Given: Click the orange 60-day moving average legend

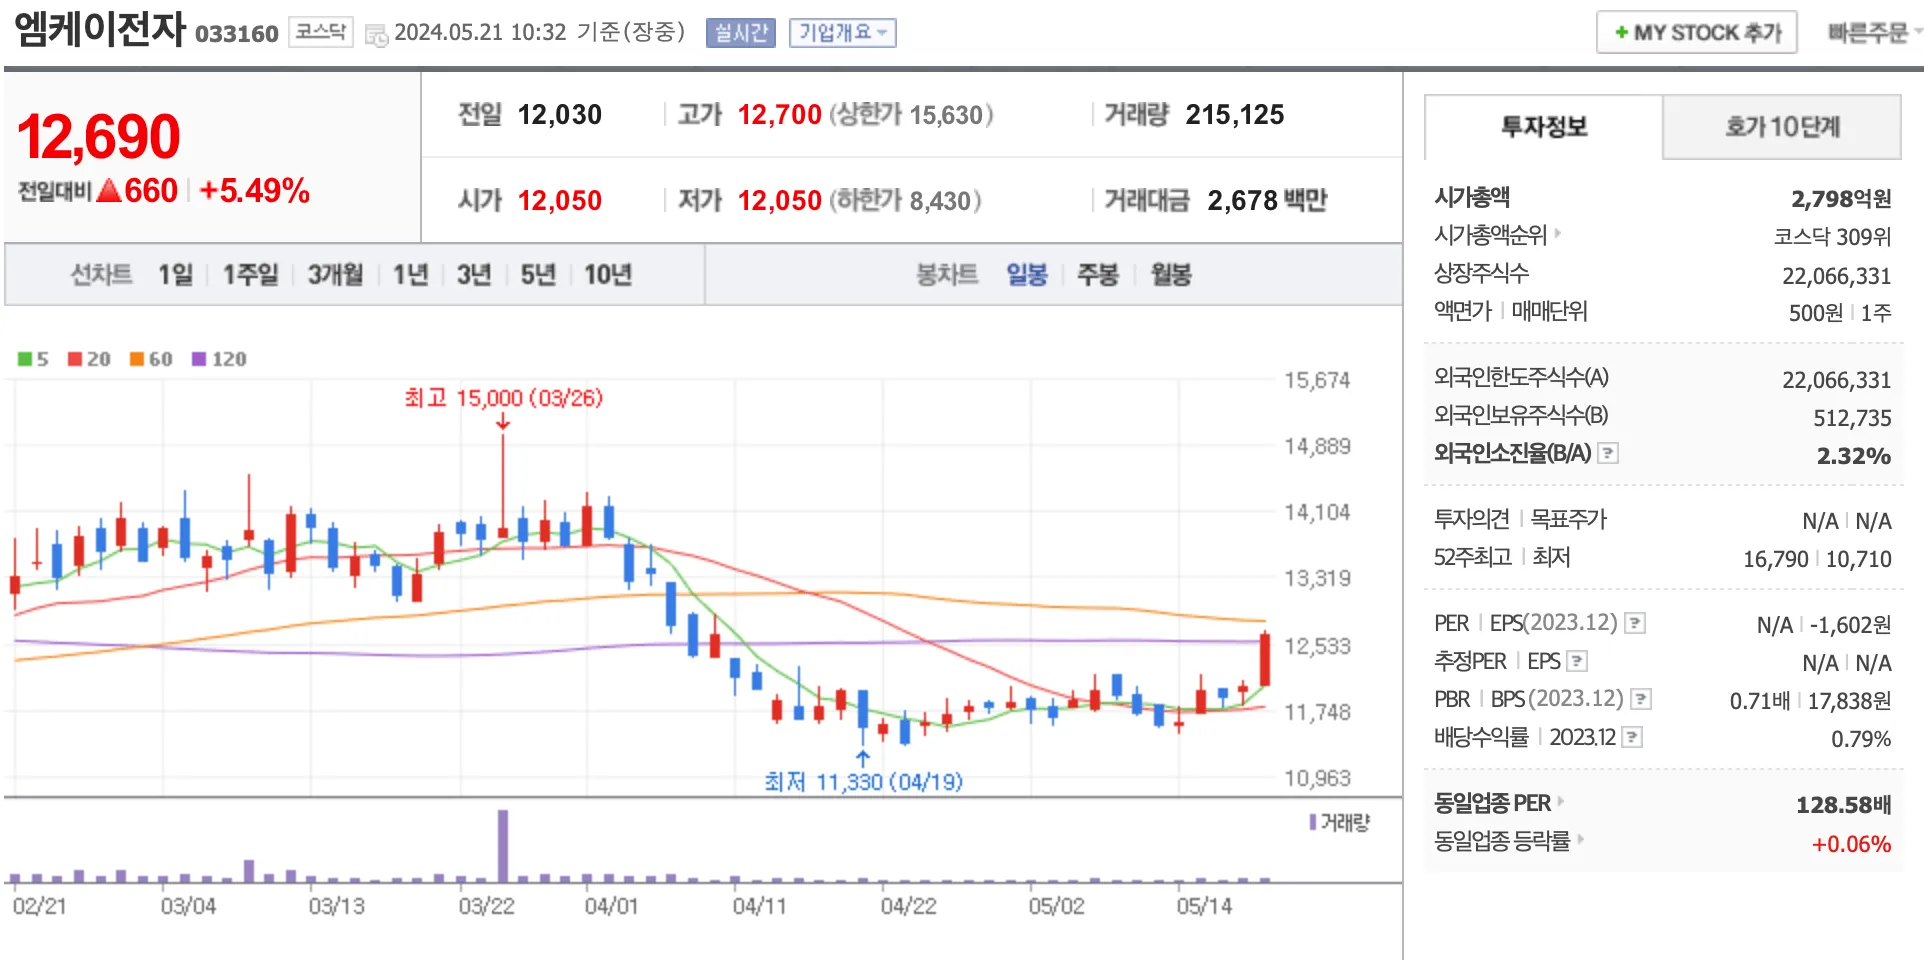Looking at the screenshot, I should [x=151, y=359].
